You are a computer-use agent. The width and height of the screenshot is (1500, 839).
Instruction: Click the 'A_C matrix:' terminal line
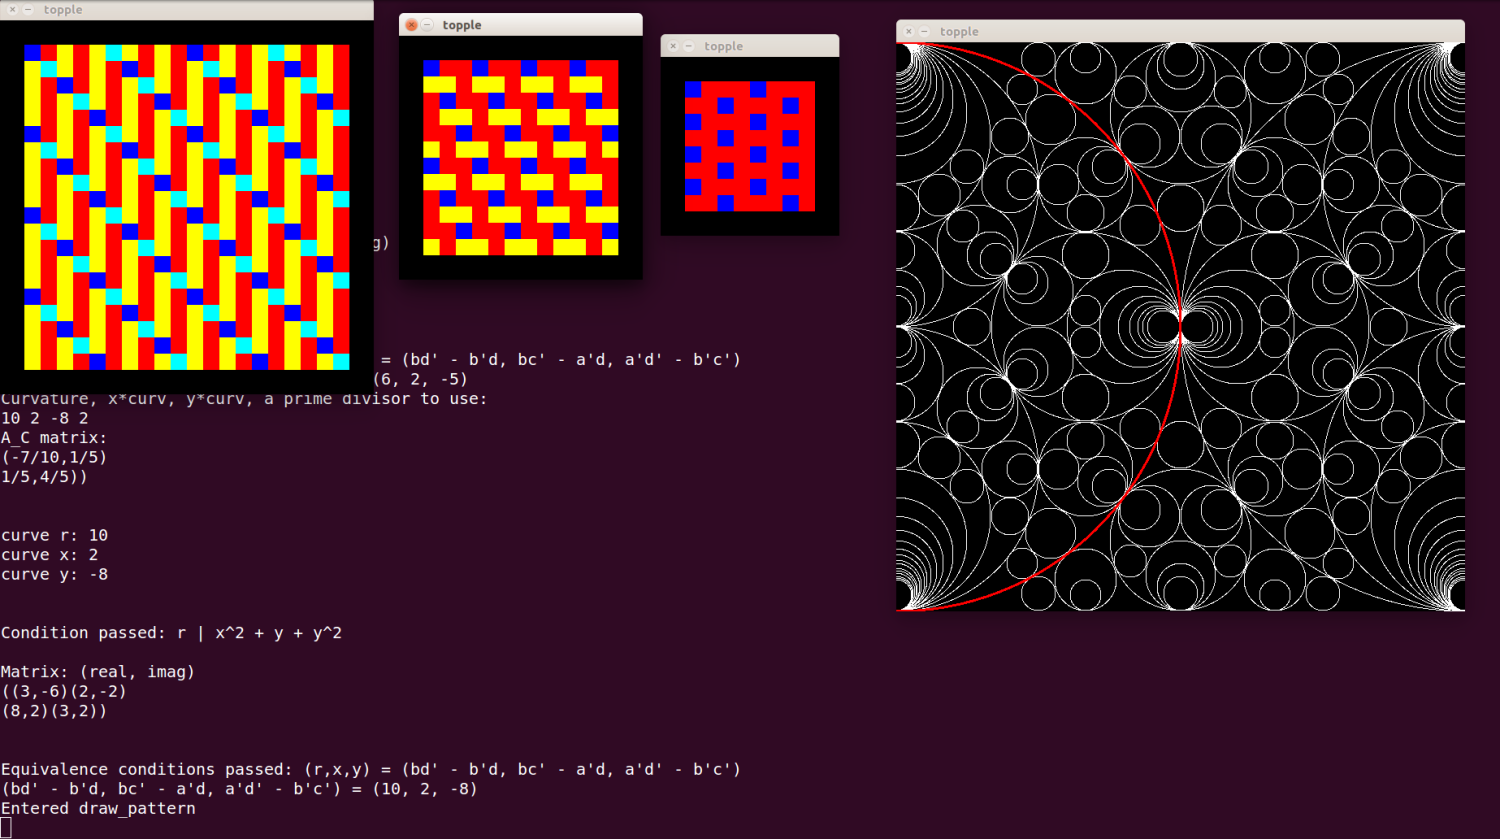[x=54, y=438]
